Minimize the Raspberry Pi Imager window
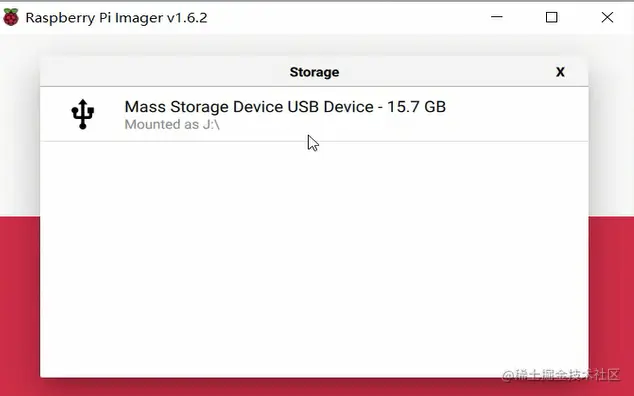The width and height of the screenshot is (634, 396). point(497,17)
